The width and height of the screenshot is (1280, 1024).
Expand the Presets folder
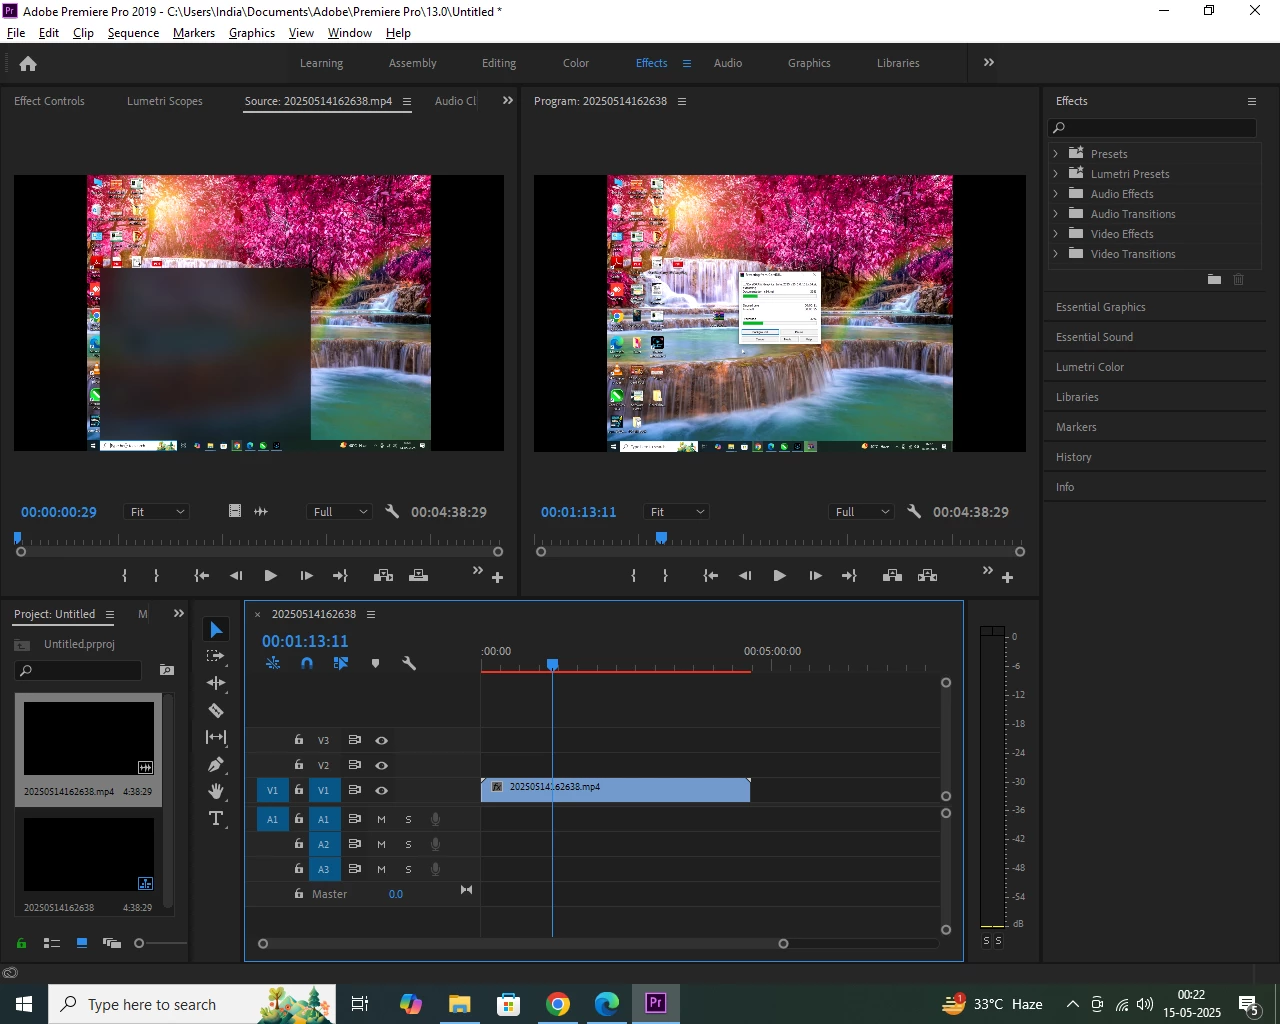[x=1055, y=153]
